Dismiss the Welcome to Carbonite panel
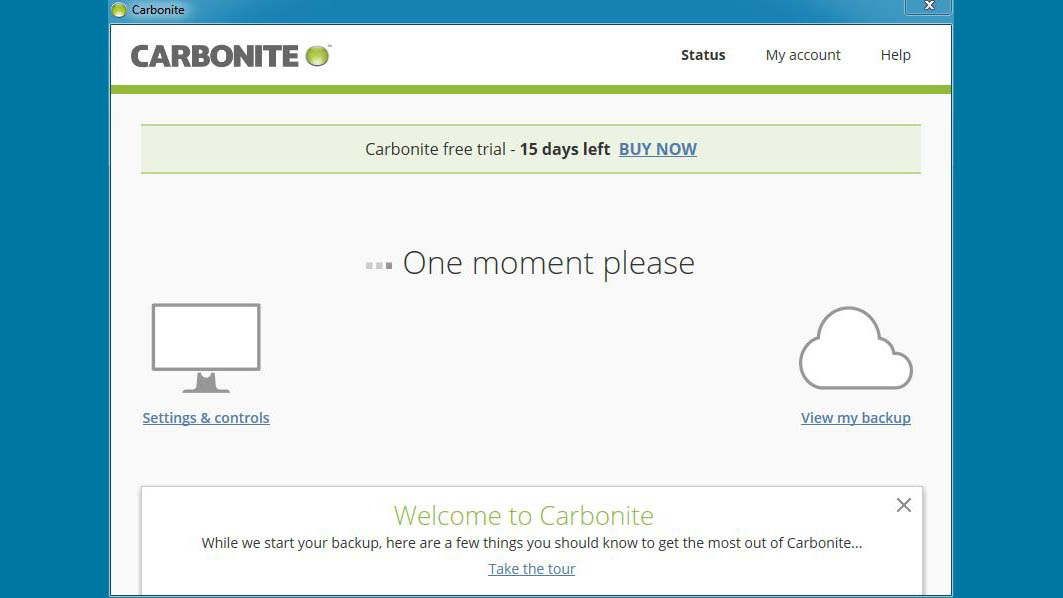 (x=903, y=505)
